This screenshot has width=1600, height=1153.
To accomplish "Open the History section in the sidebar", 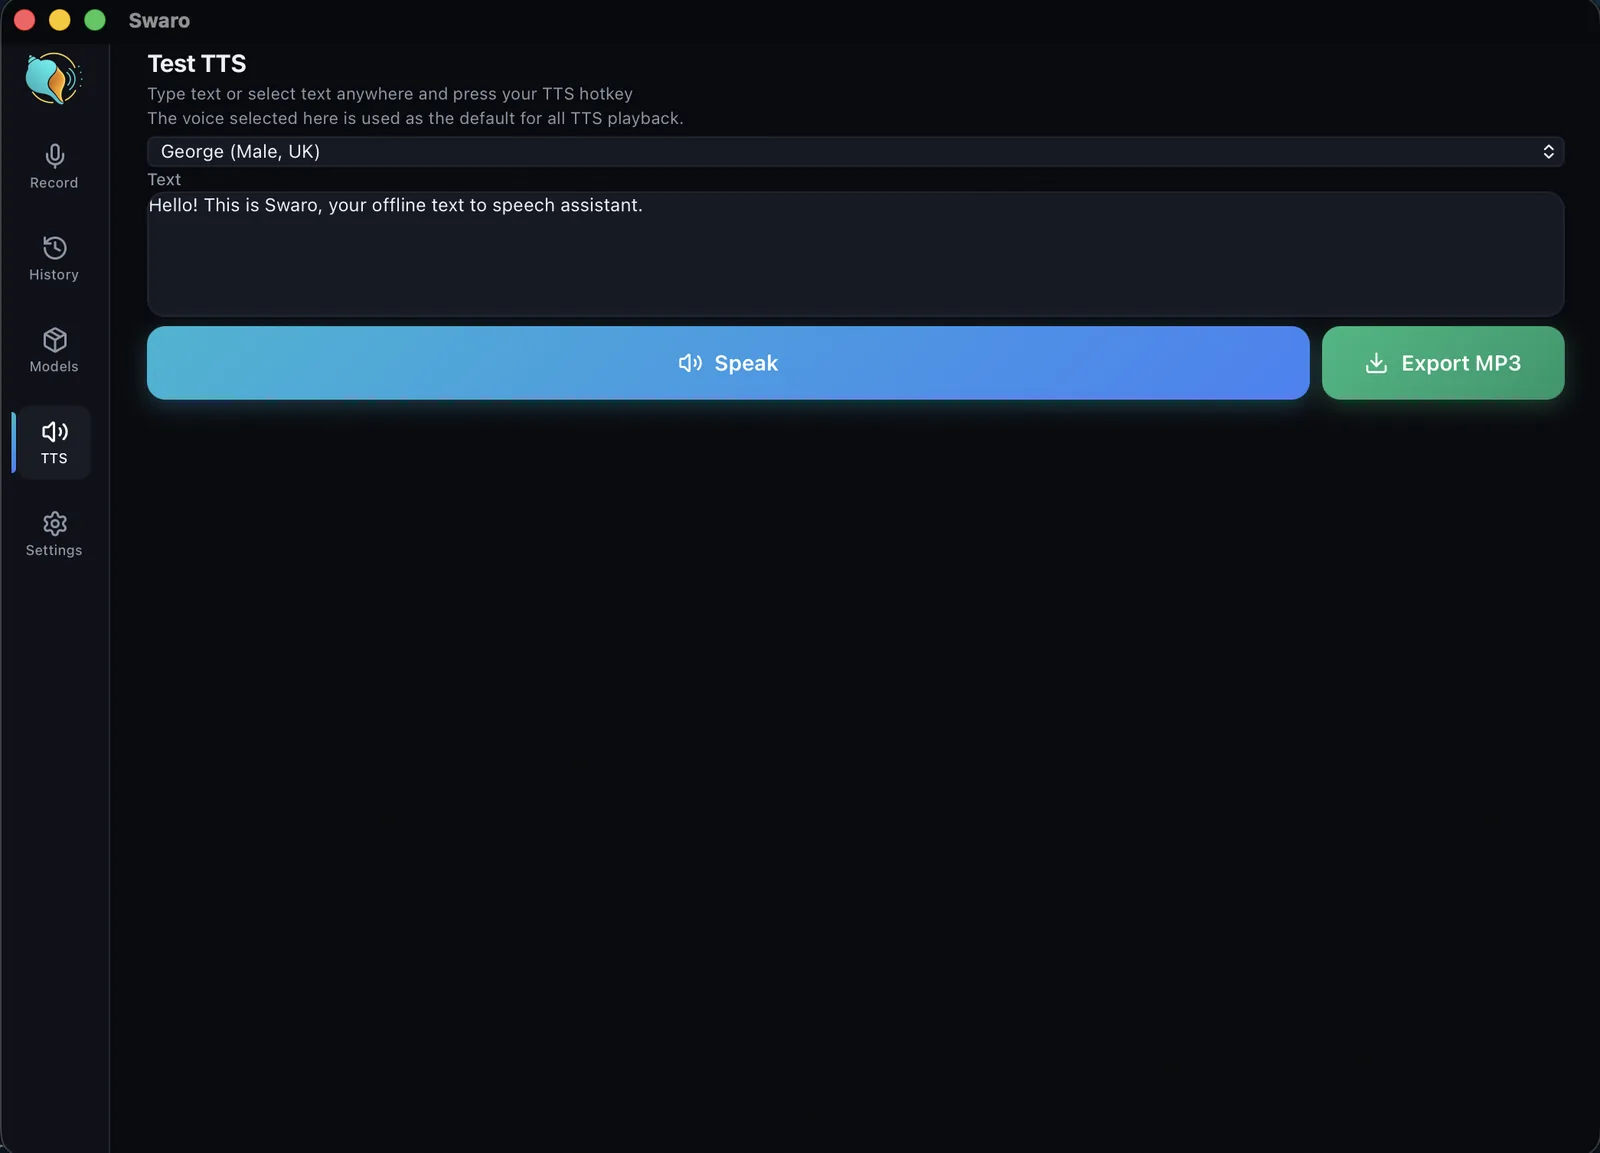I will pyautogui.click(x=54, y=259).
